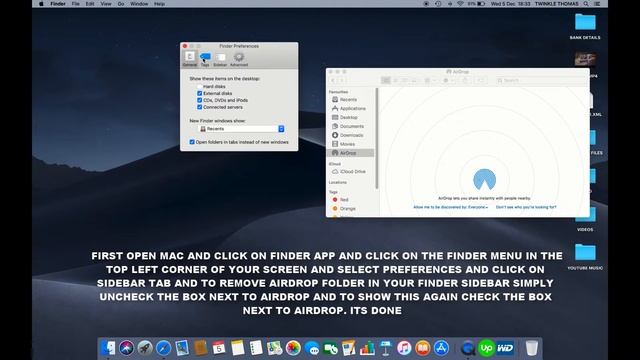Open the Help menu

click(x=160, y=4)
